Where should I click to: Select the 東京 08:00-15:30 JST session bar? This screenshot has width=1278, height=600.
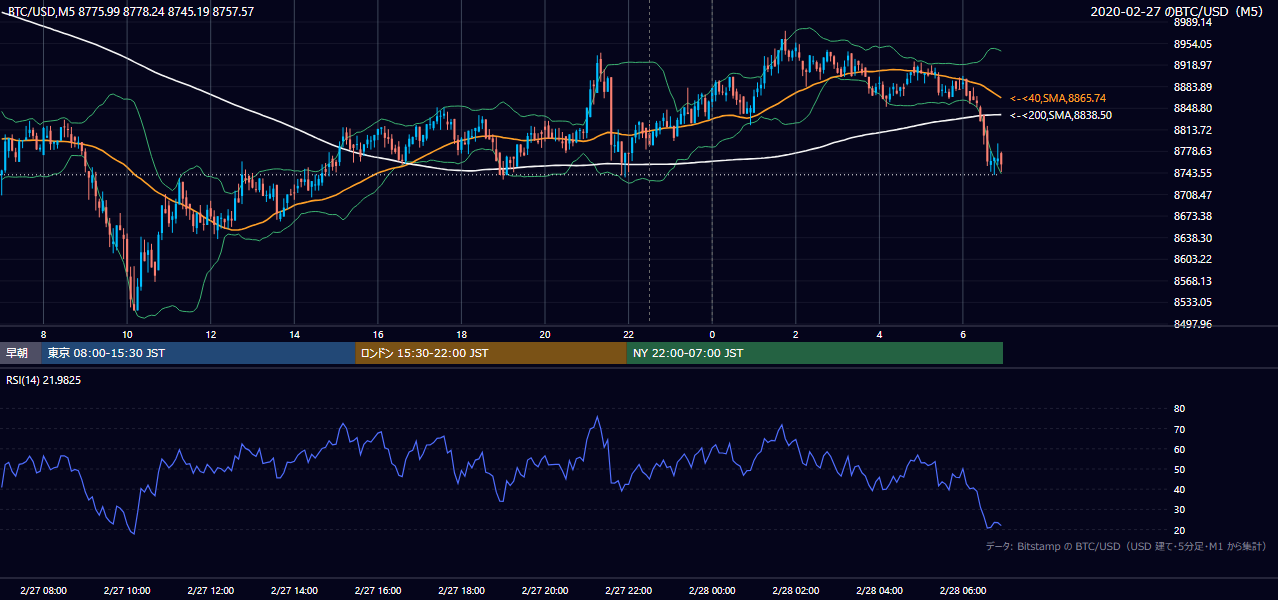198,353
